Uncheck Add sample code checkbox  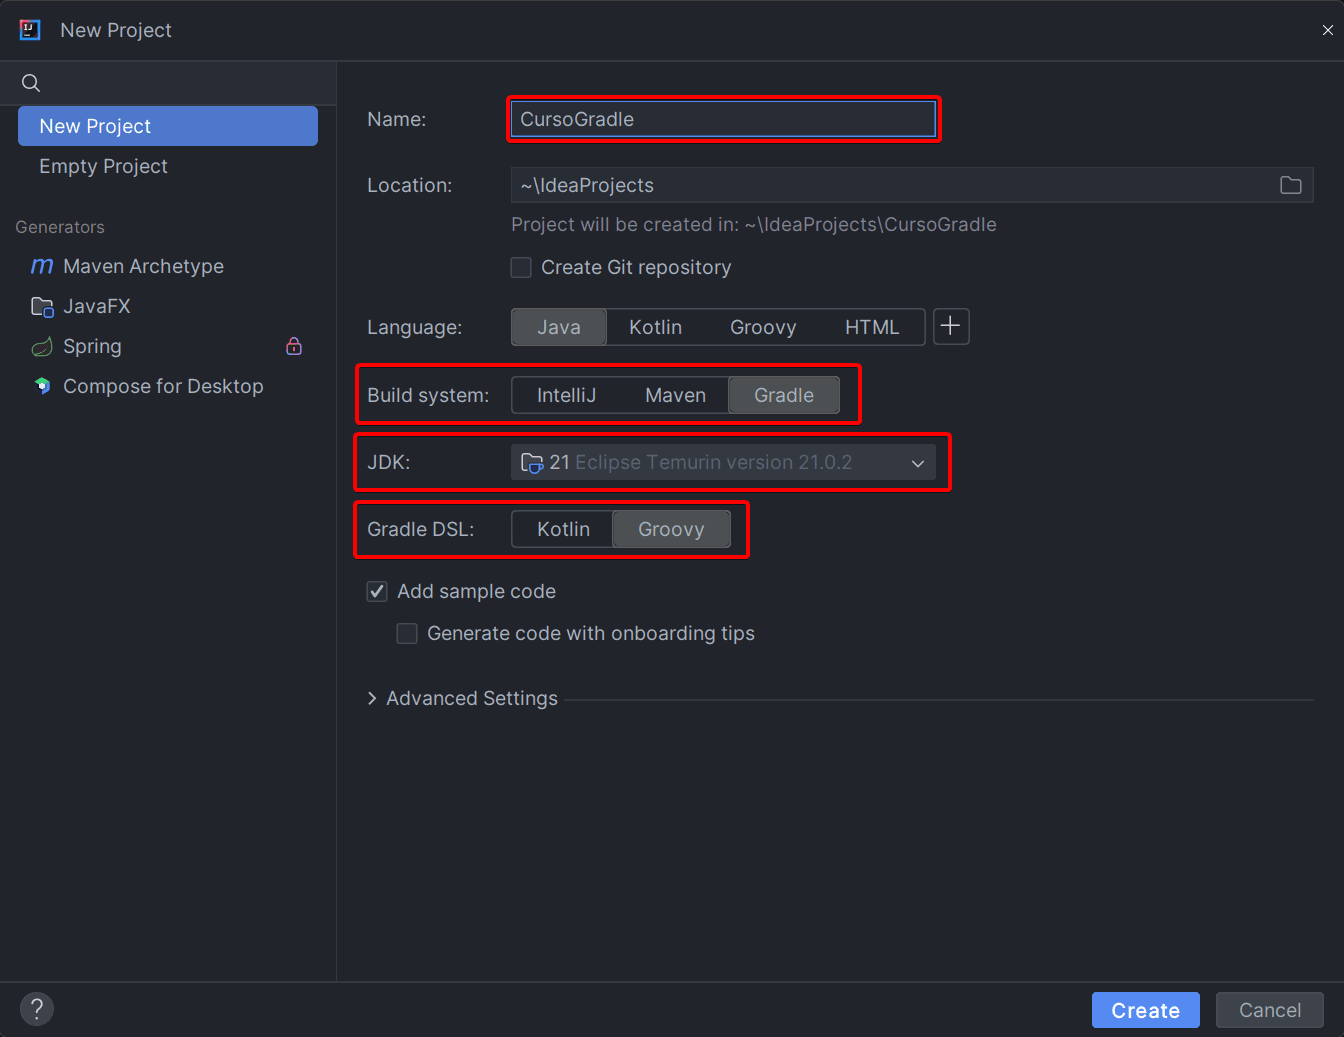coord(377,591)
